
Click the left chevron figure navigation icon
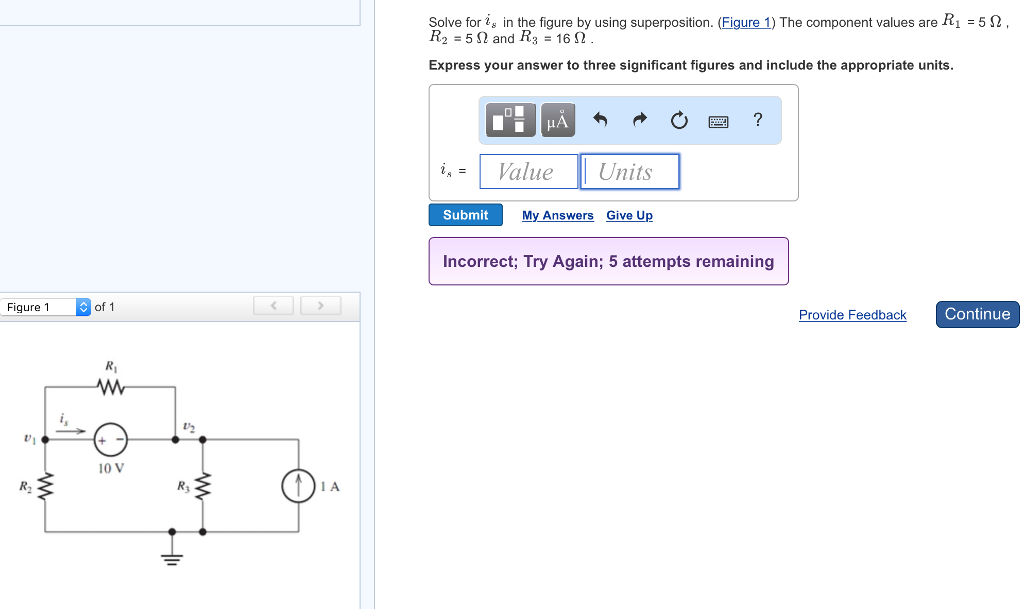pyautogui.click(x=273, y=306)
